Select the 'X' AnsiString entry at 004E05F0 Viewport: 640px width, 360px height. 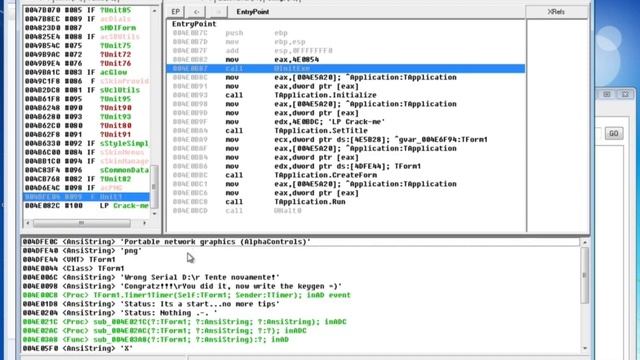point(300,349)
